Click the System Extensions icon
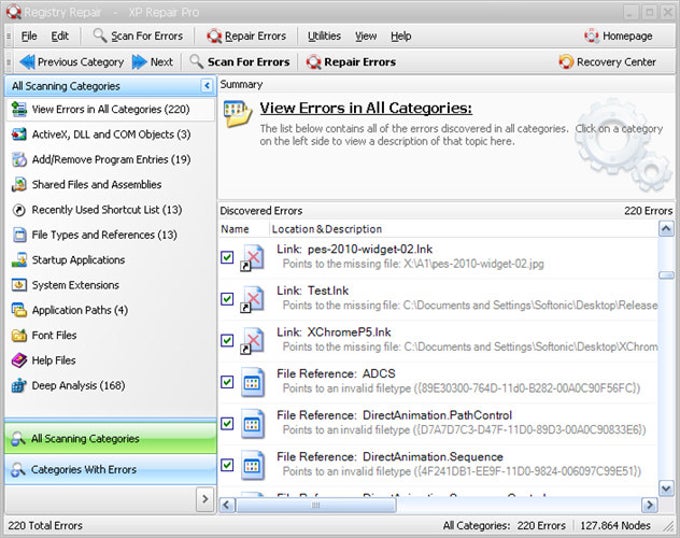 point(19,285)
